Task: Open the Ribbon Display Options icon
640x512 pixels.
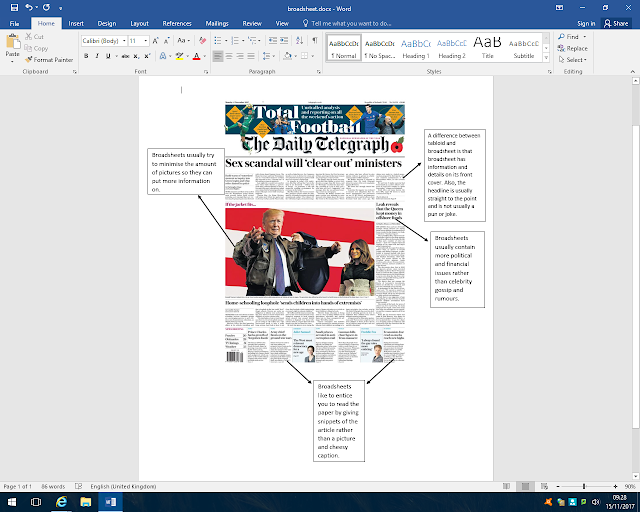Action: pyautogui.click(x=560, y=7)
